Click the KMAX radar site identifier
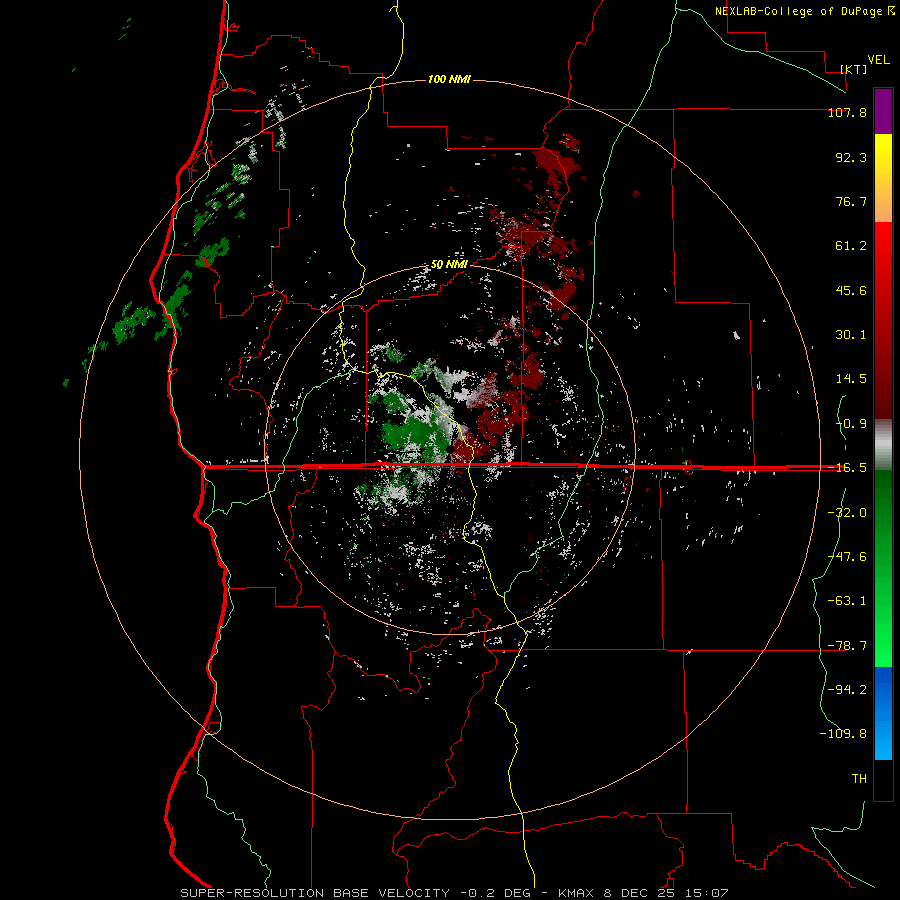Image resolution: width=900 pixels, height=900 pixels. tap(577, 893)
